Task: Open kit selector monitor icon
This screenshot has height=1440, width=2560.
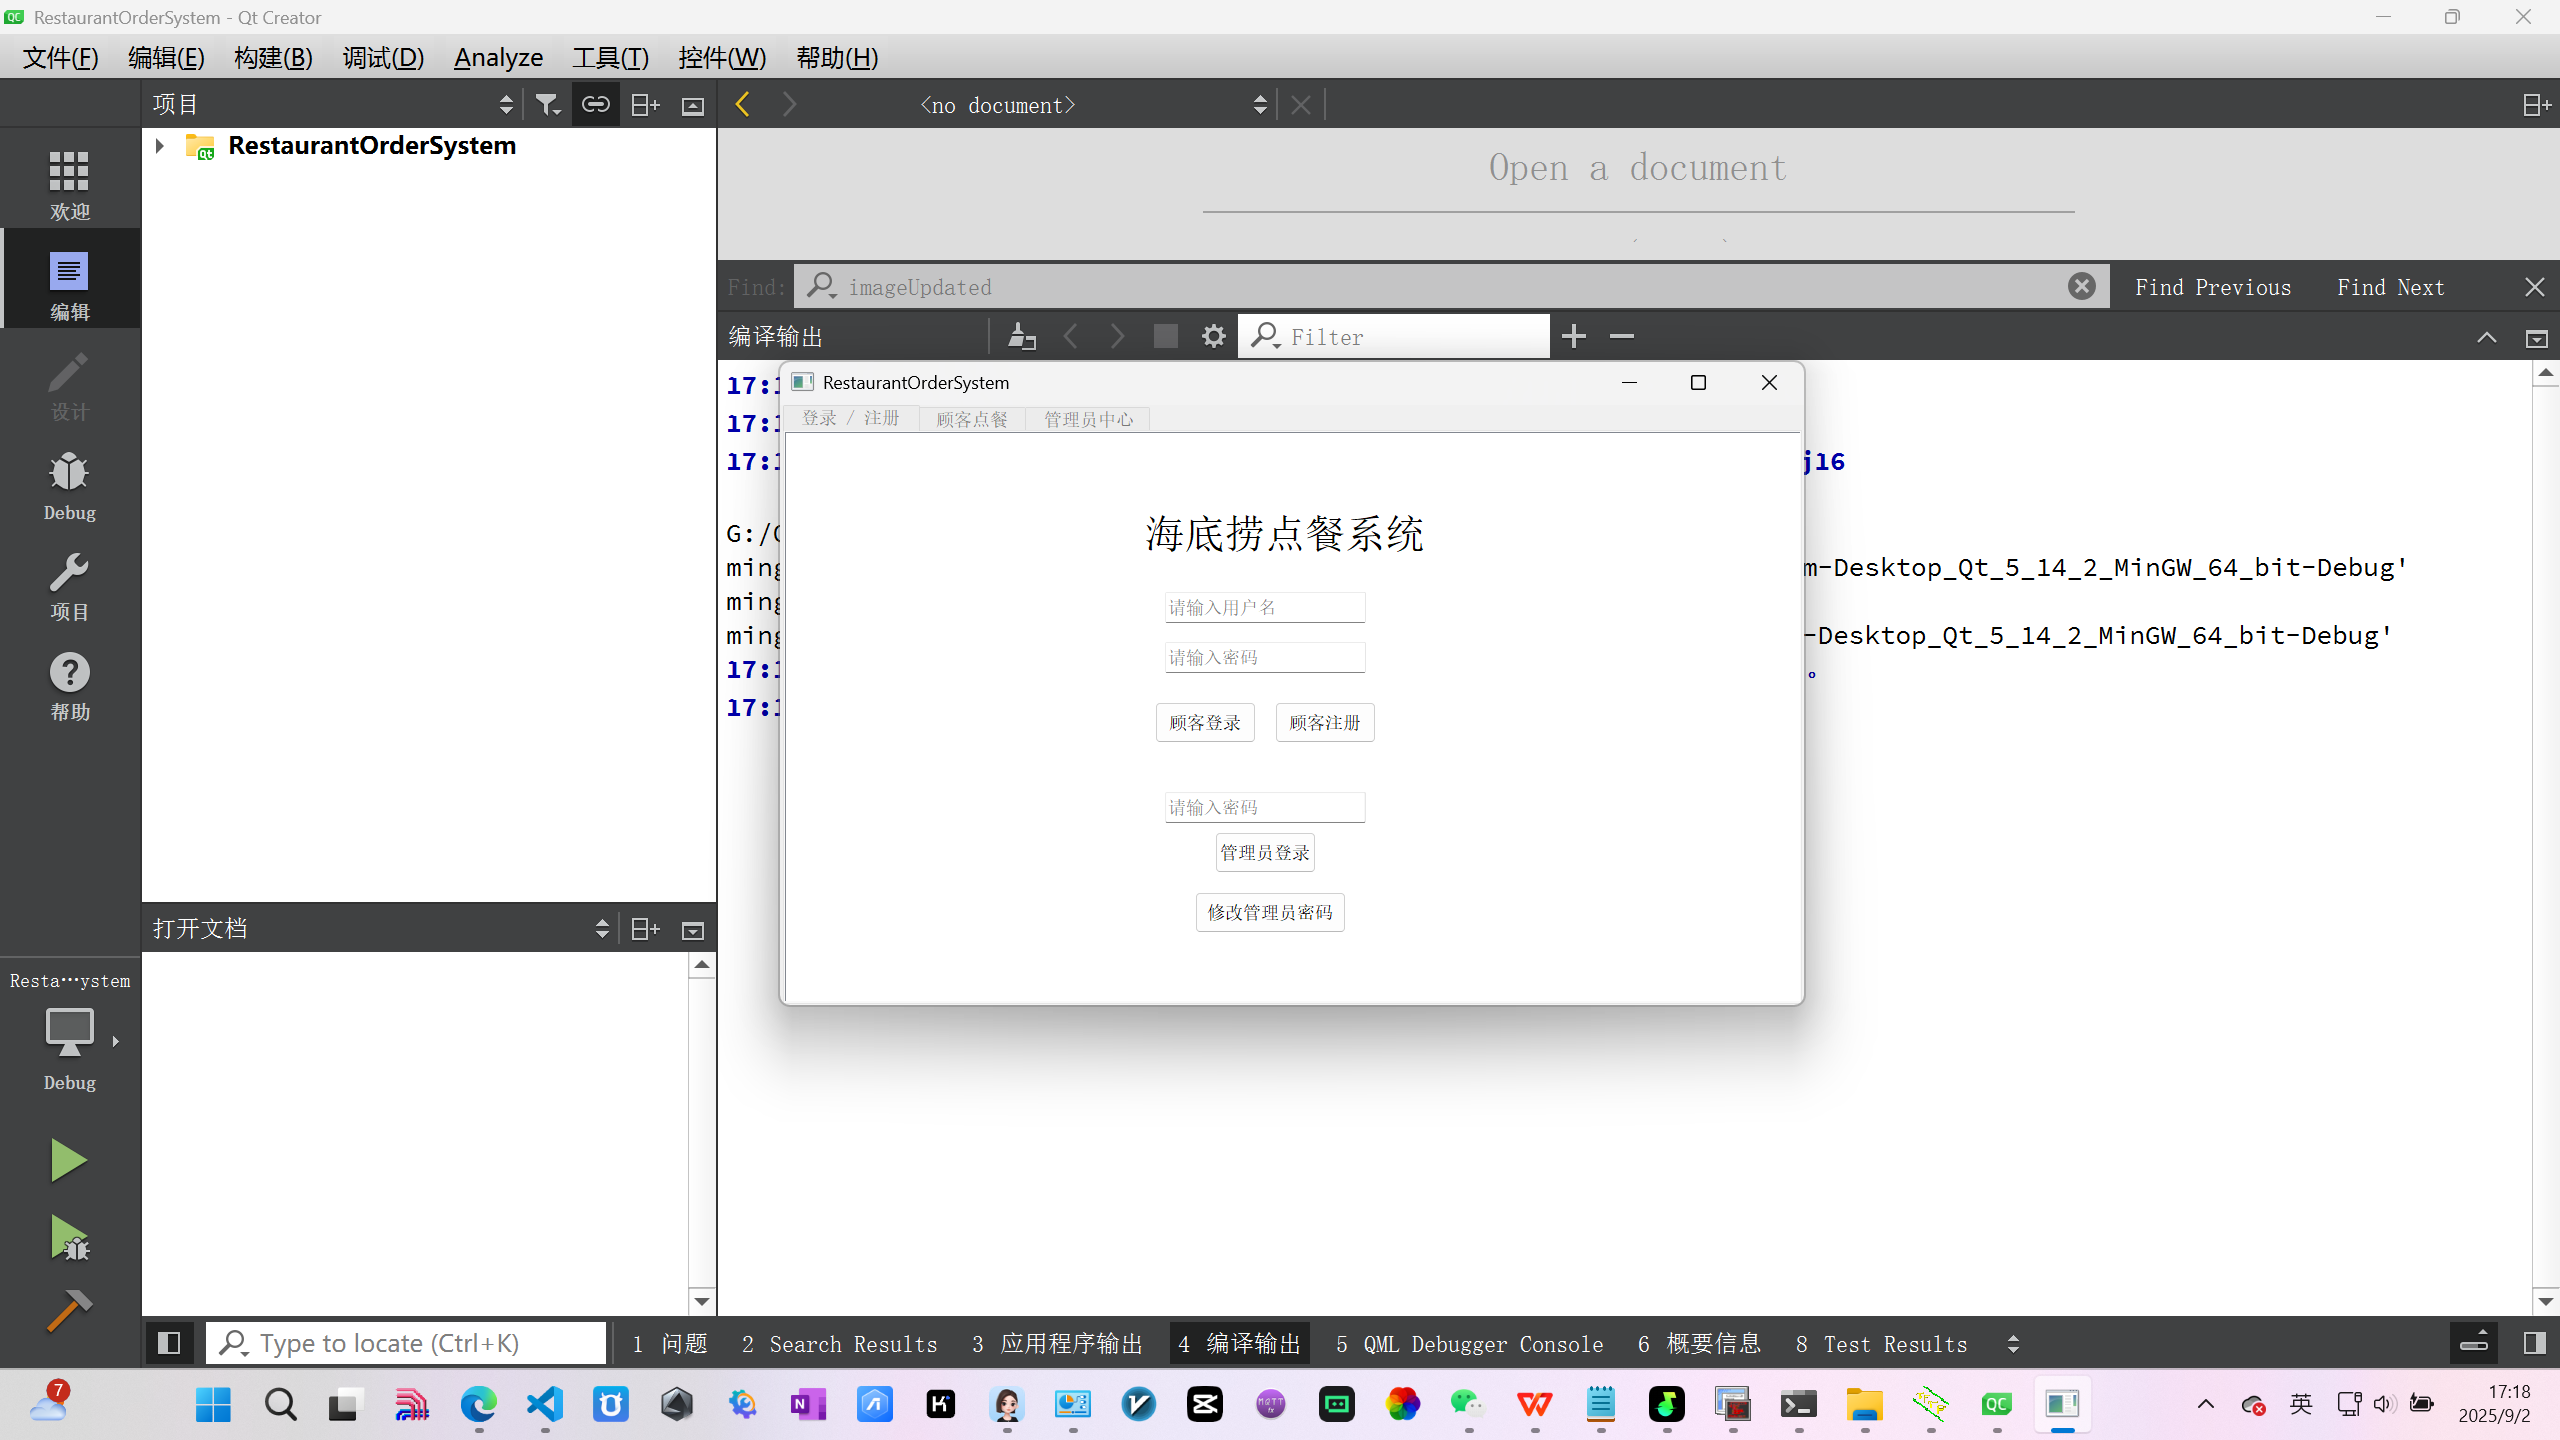Action: pos(69,1030)
